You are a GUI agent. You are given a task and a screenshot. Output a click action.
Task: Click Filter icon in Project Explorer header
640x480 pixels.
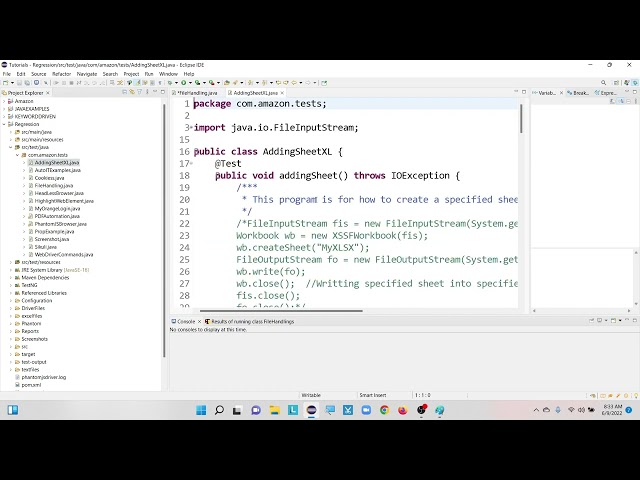tap(140, 93)
